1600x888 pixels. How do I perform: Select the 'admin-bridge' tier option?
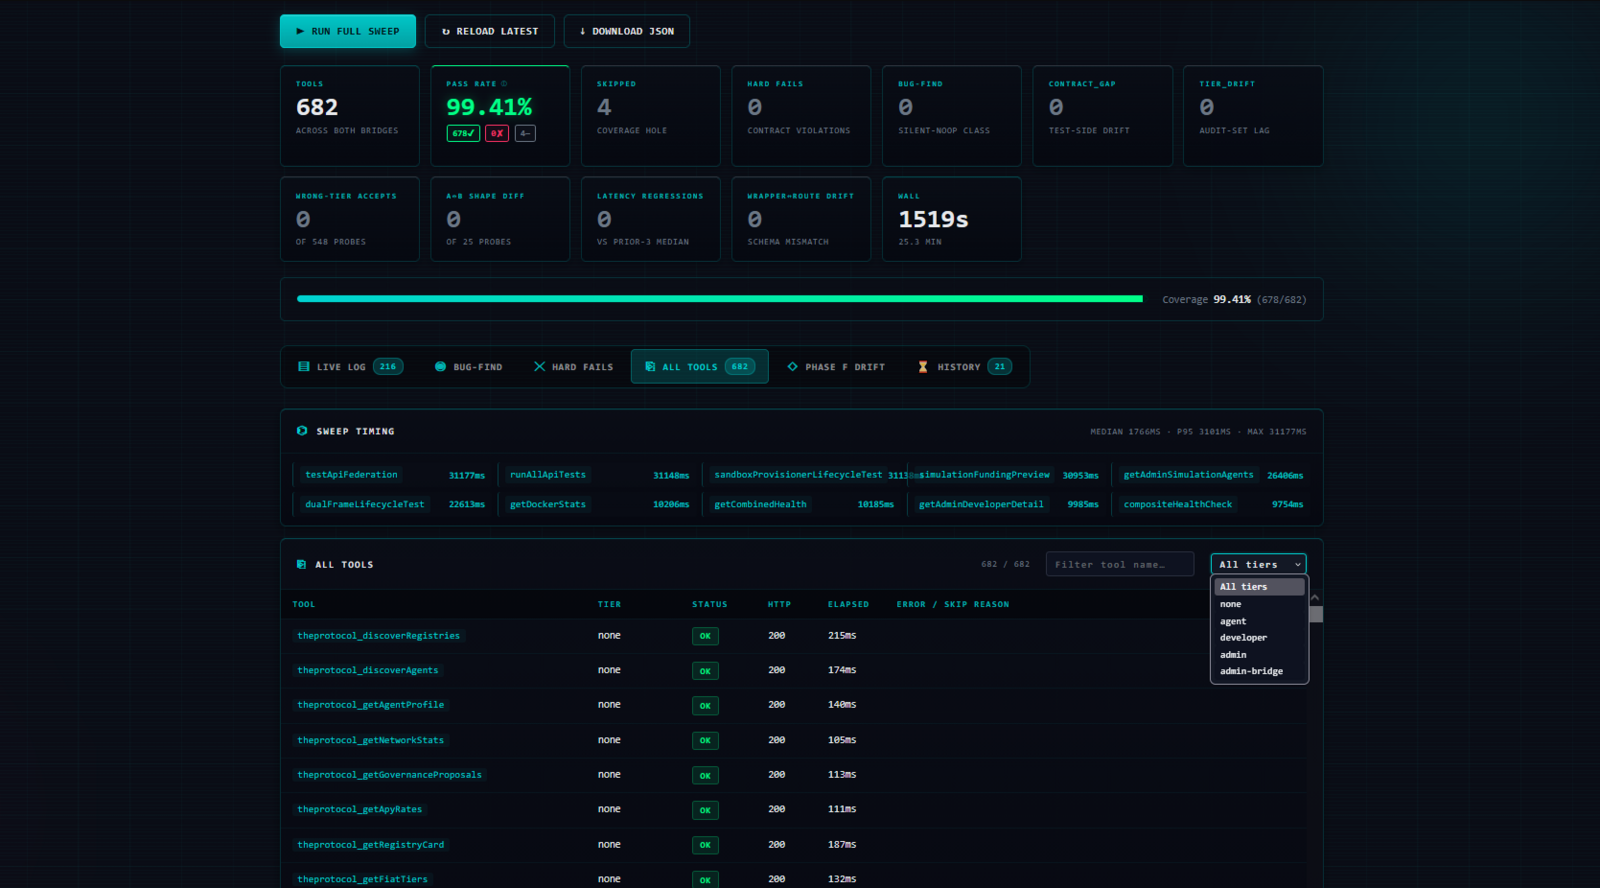coord(1259,671)
